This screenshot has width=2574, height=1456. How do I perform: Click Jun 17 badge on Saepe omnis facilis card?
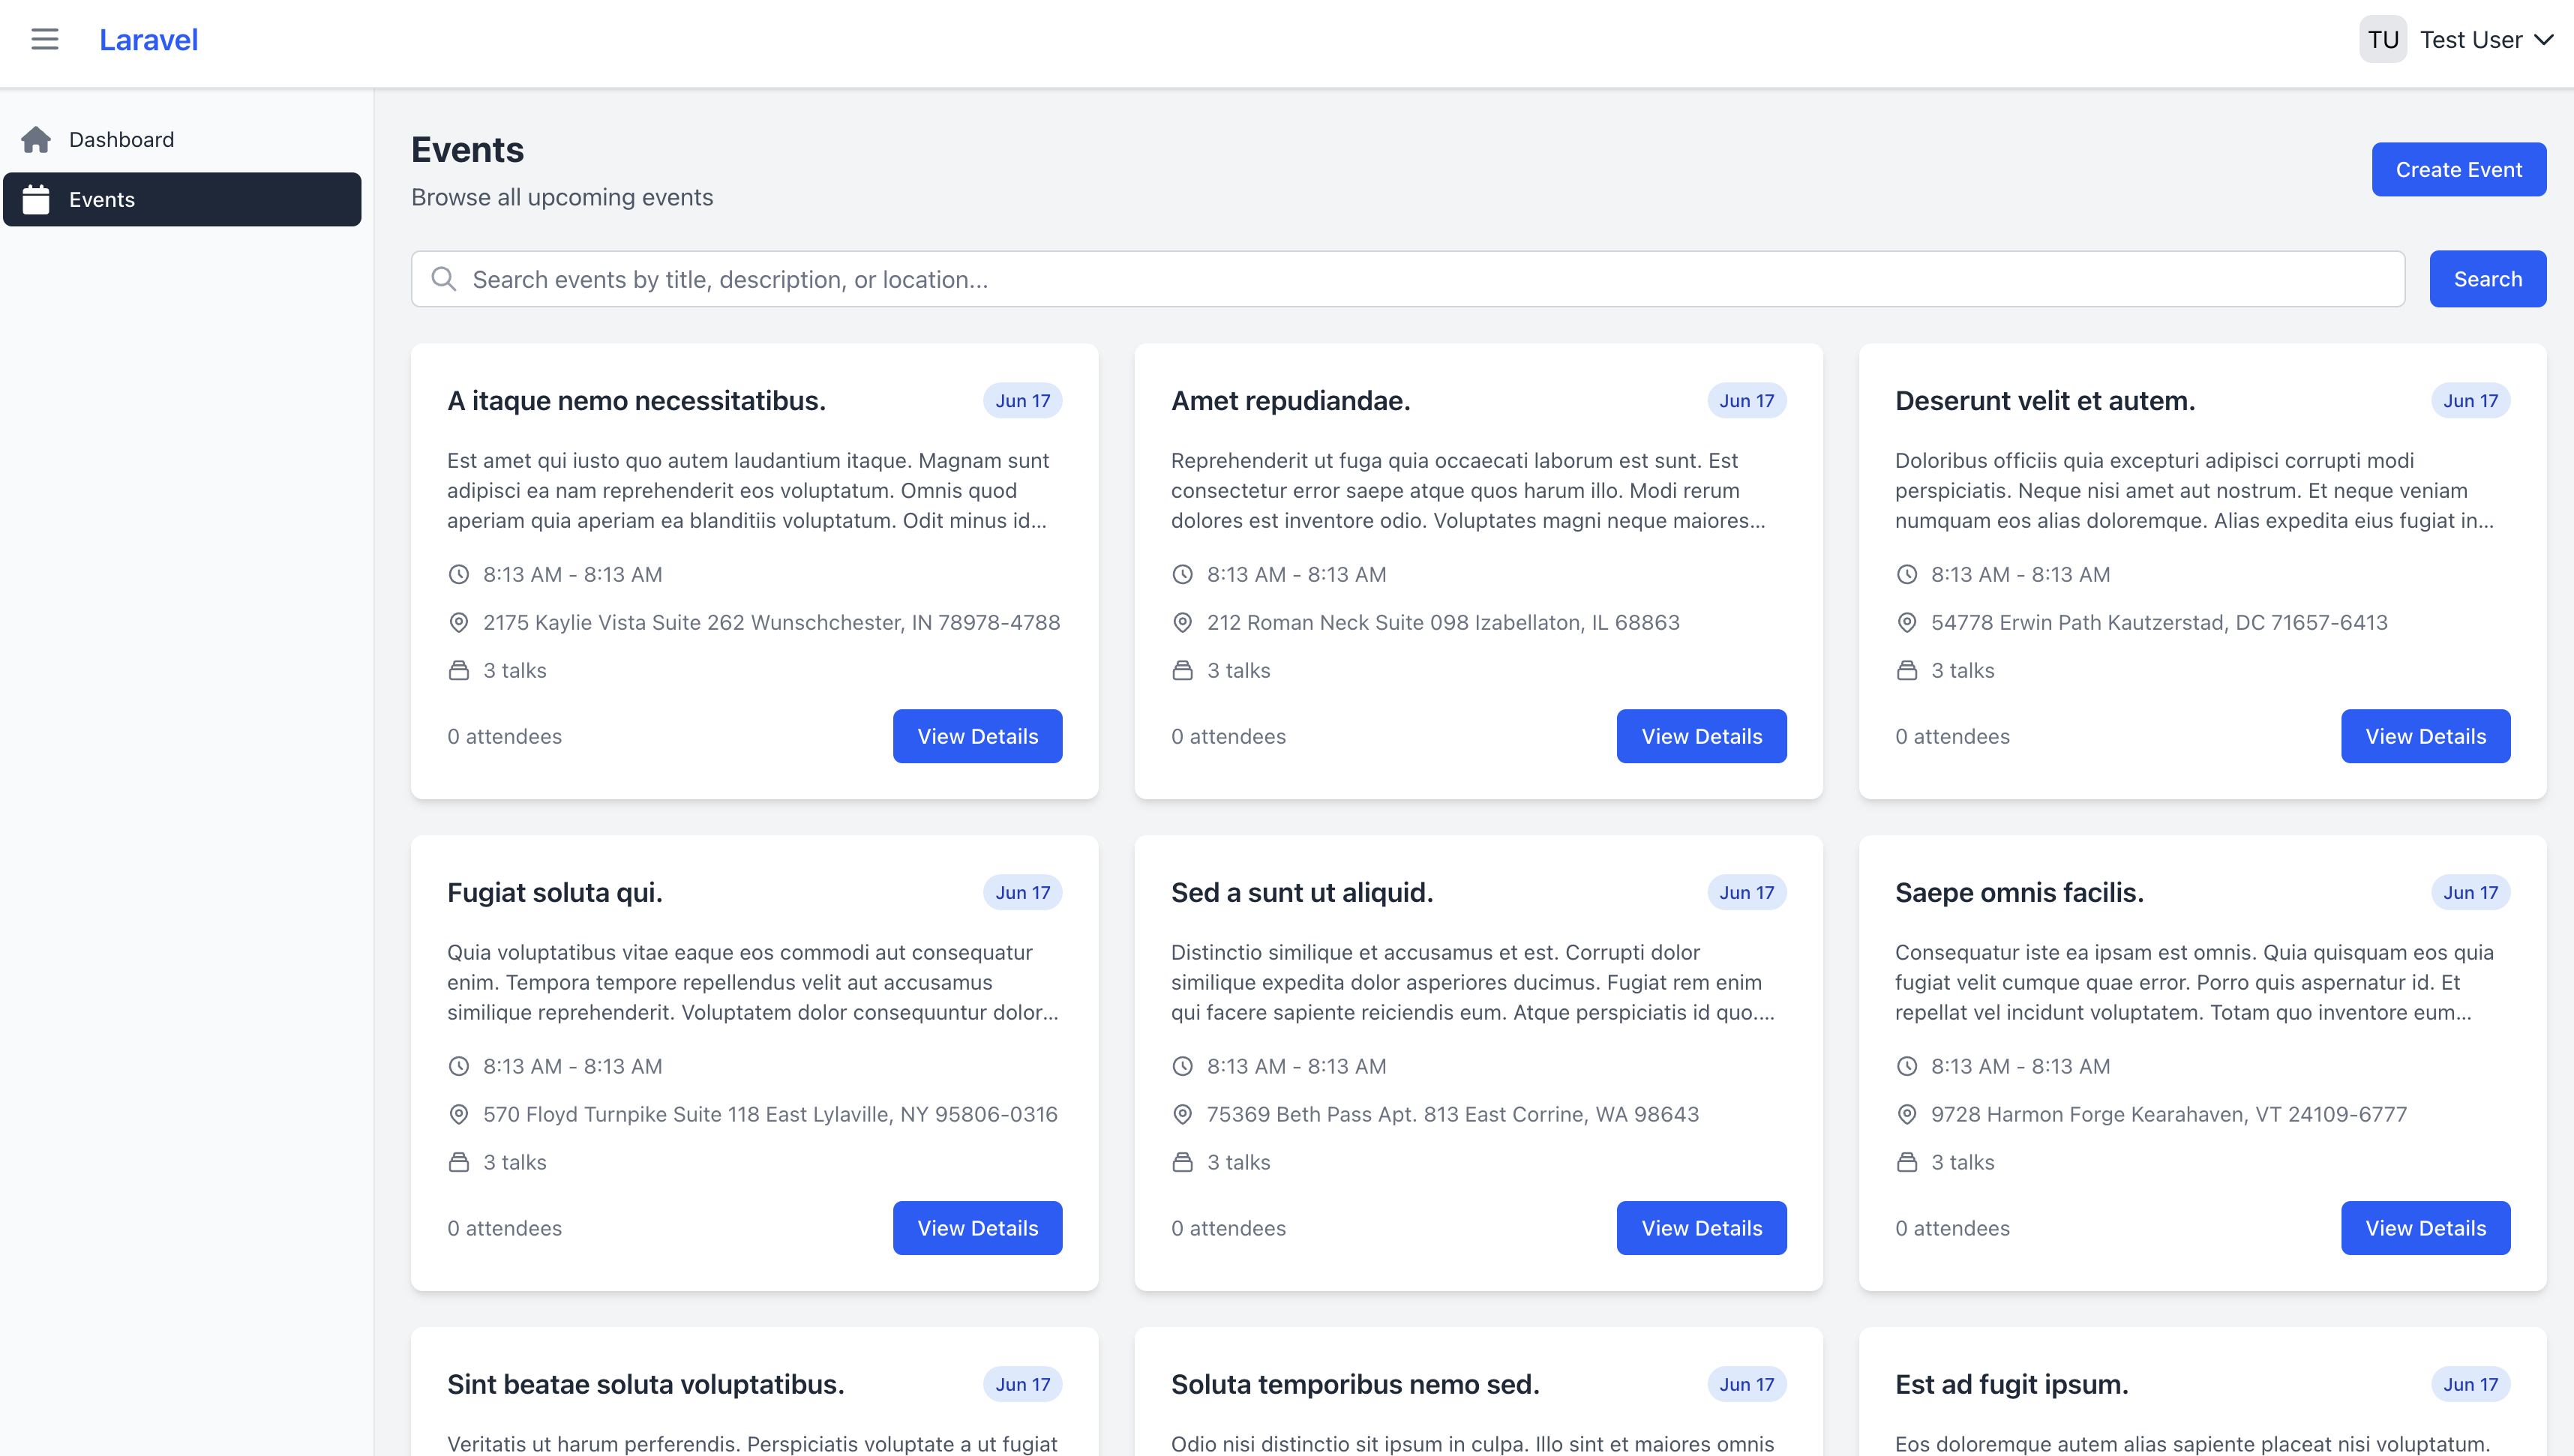(2470, 892)
